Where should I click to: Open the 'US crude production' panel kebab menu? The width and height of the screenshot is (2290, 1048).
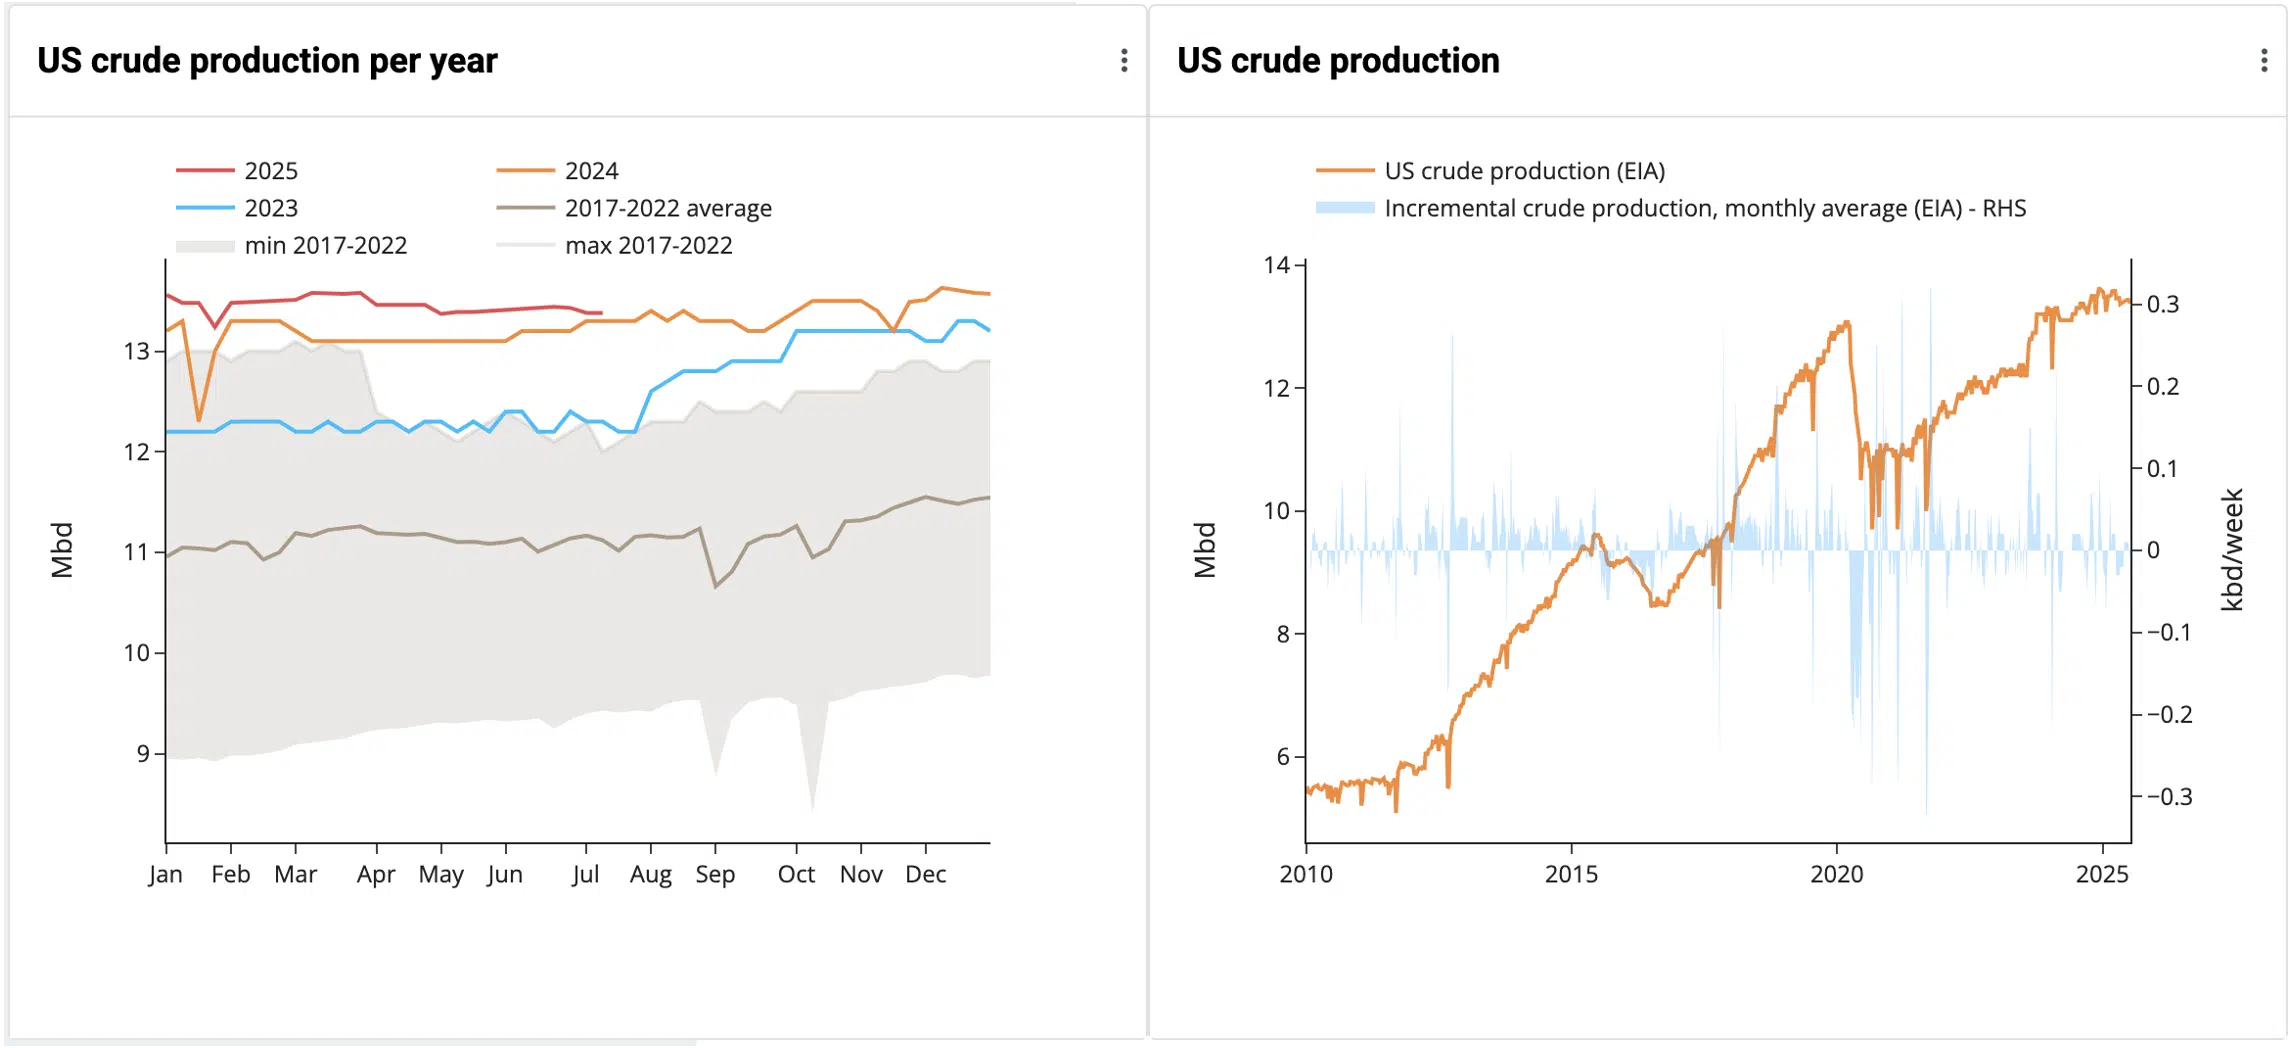coord(2264,61)
